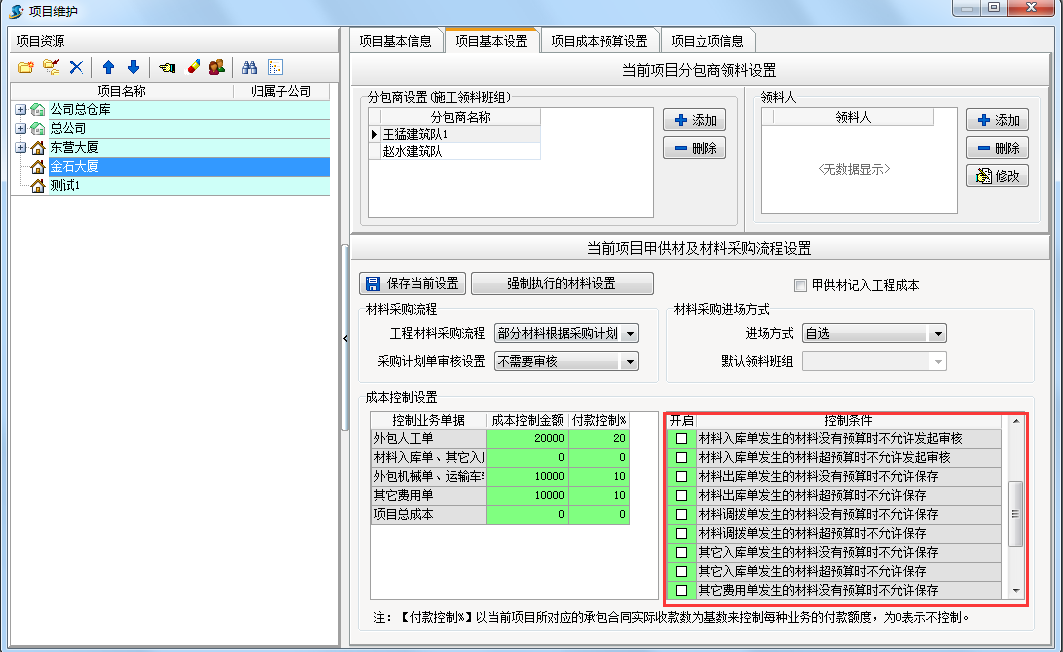Switch to 项目成本预算设置 tab
The height and width of the screenshot is (652, 1063).
pos(599,41)
